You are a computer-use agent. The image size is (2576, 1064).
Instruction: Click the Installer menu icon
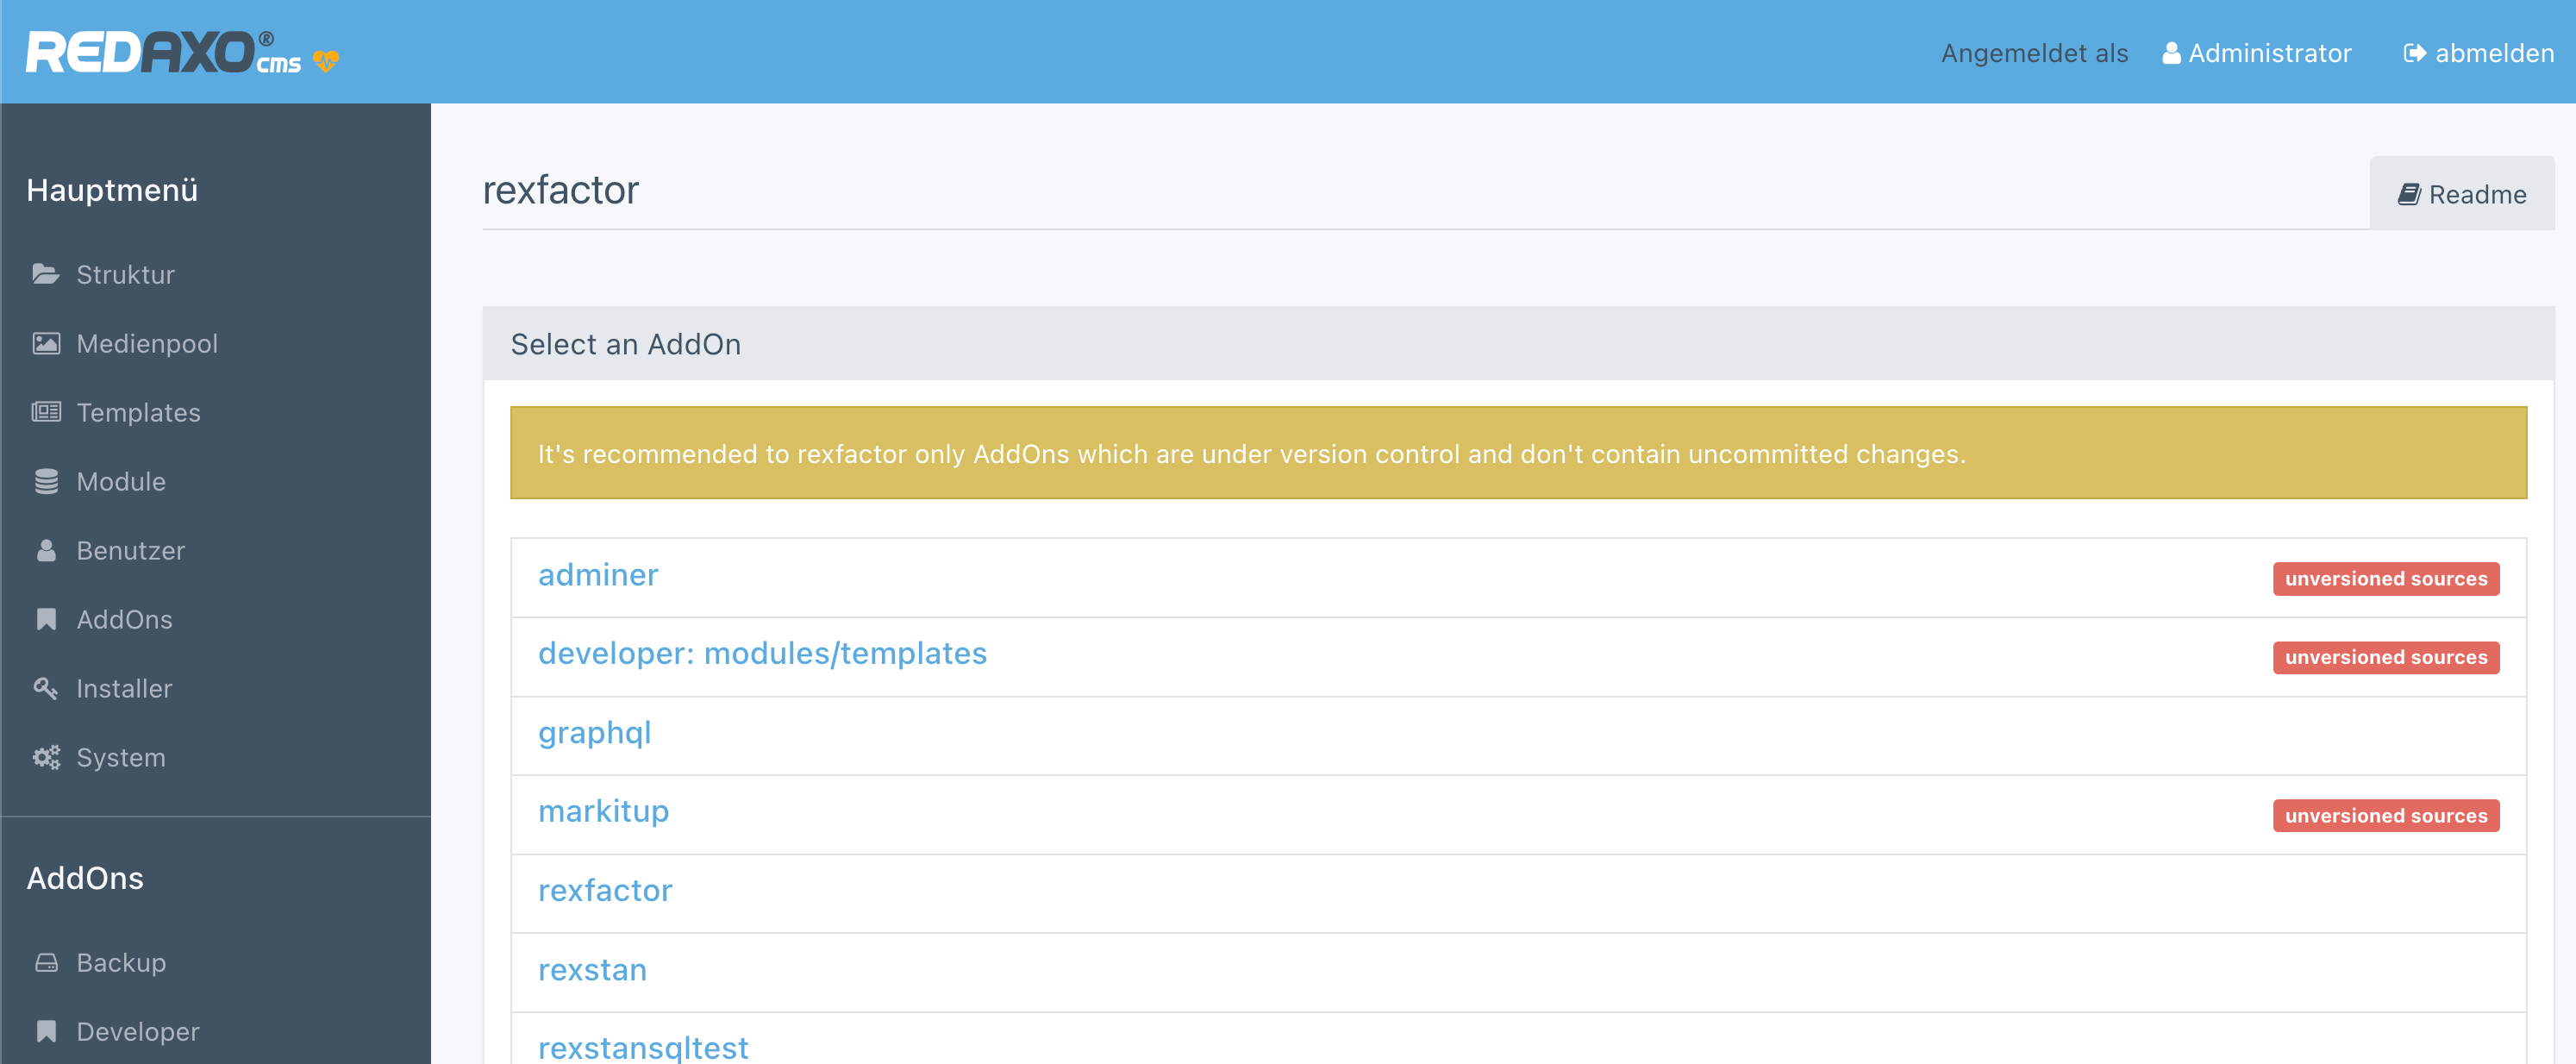pos(46,686)
